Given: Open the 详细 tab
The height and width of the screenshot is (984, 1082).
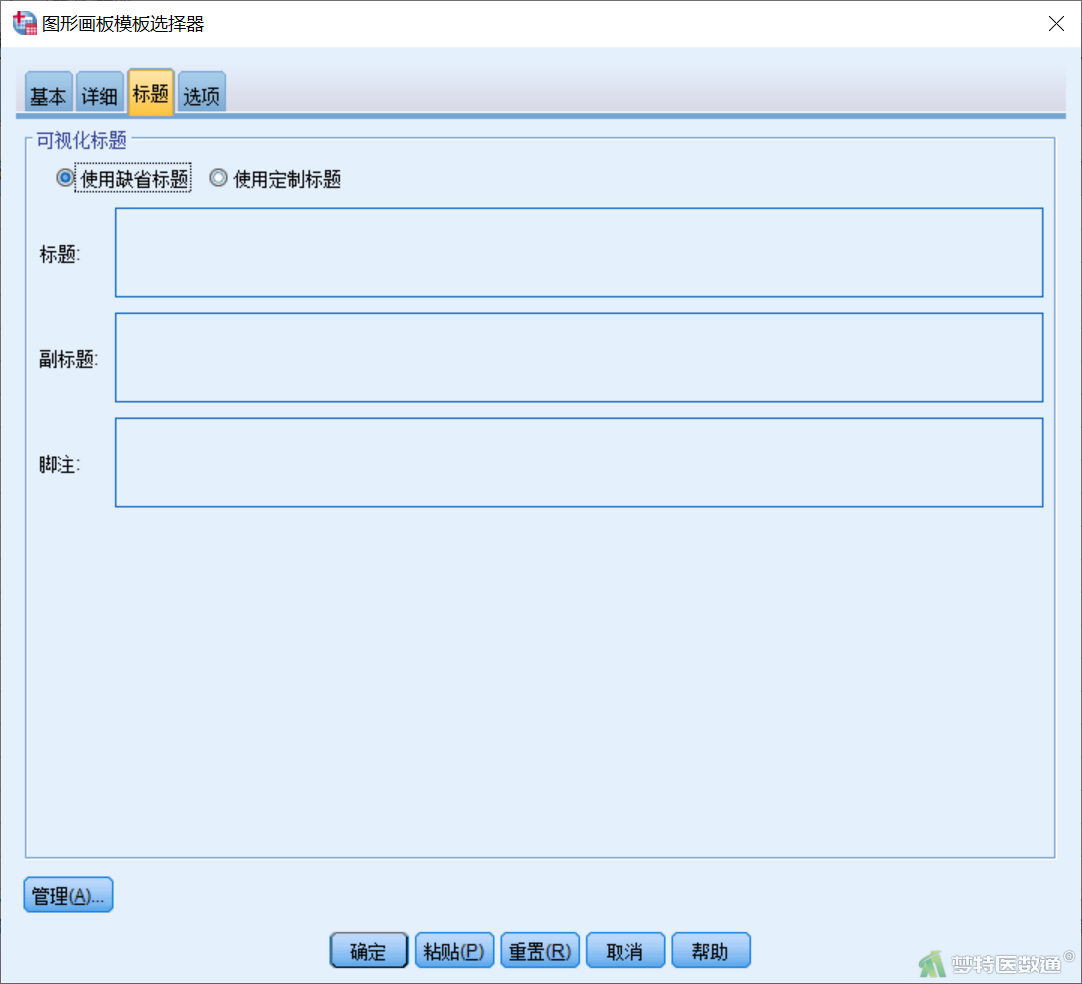Looking at the screenshot, I should 99,93.
